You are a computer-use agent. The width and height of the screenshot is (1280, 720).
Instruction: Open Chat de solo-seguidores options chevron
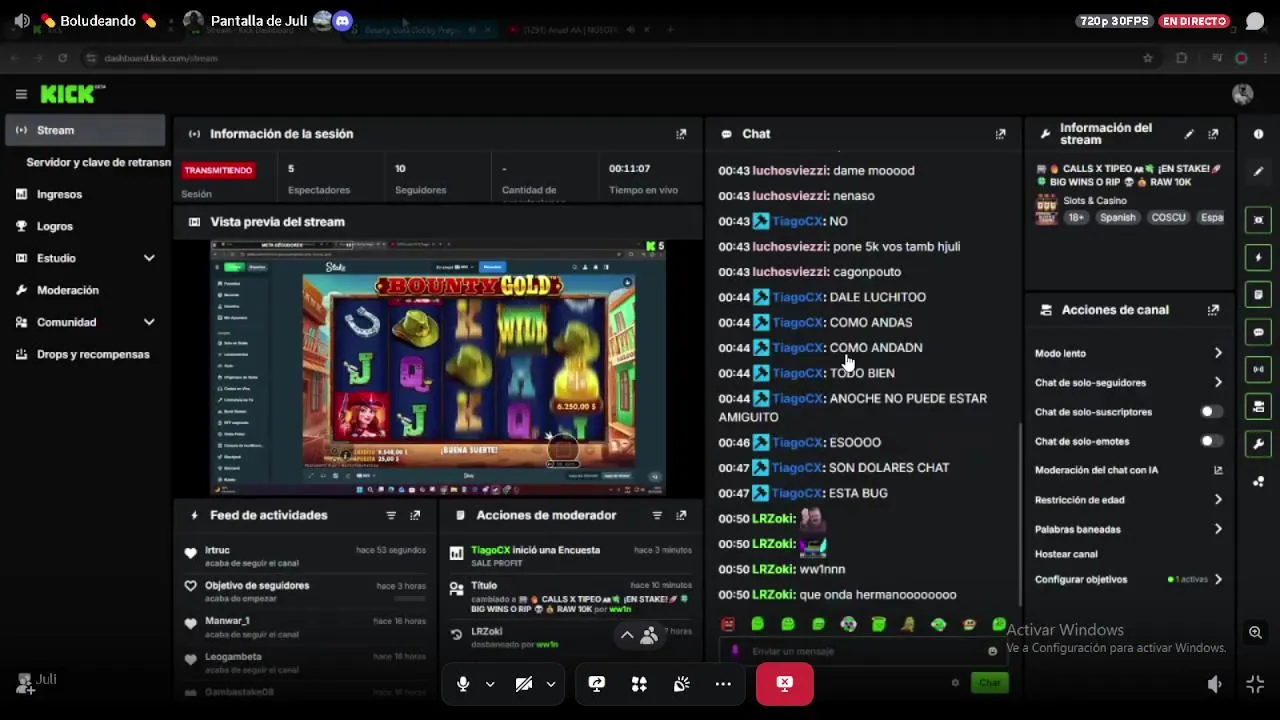pyautogui.click(x=1218, y=382)
